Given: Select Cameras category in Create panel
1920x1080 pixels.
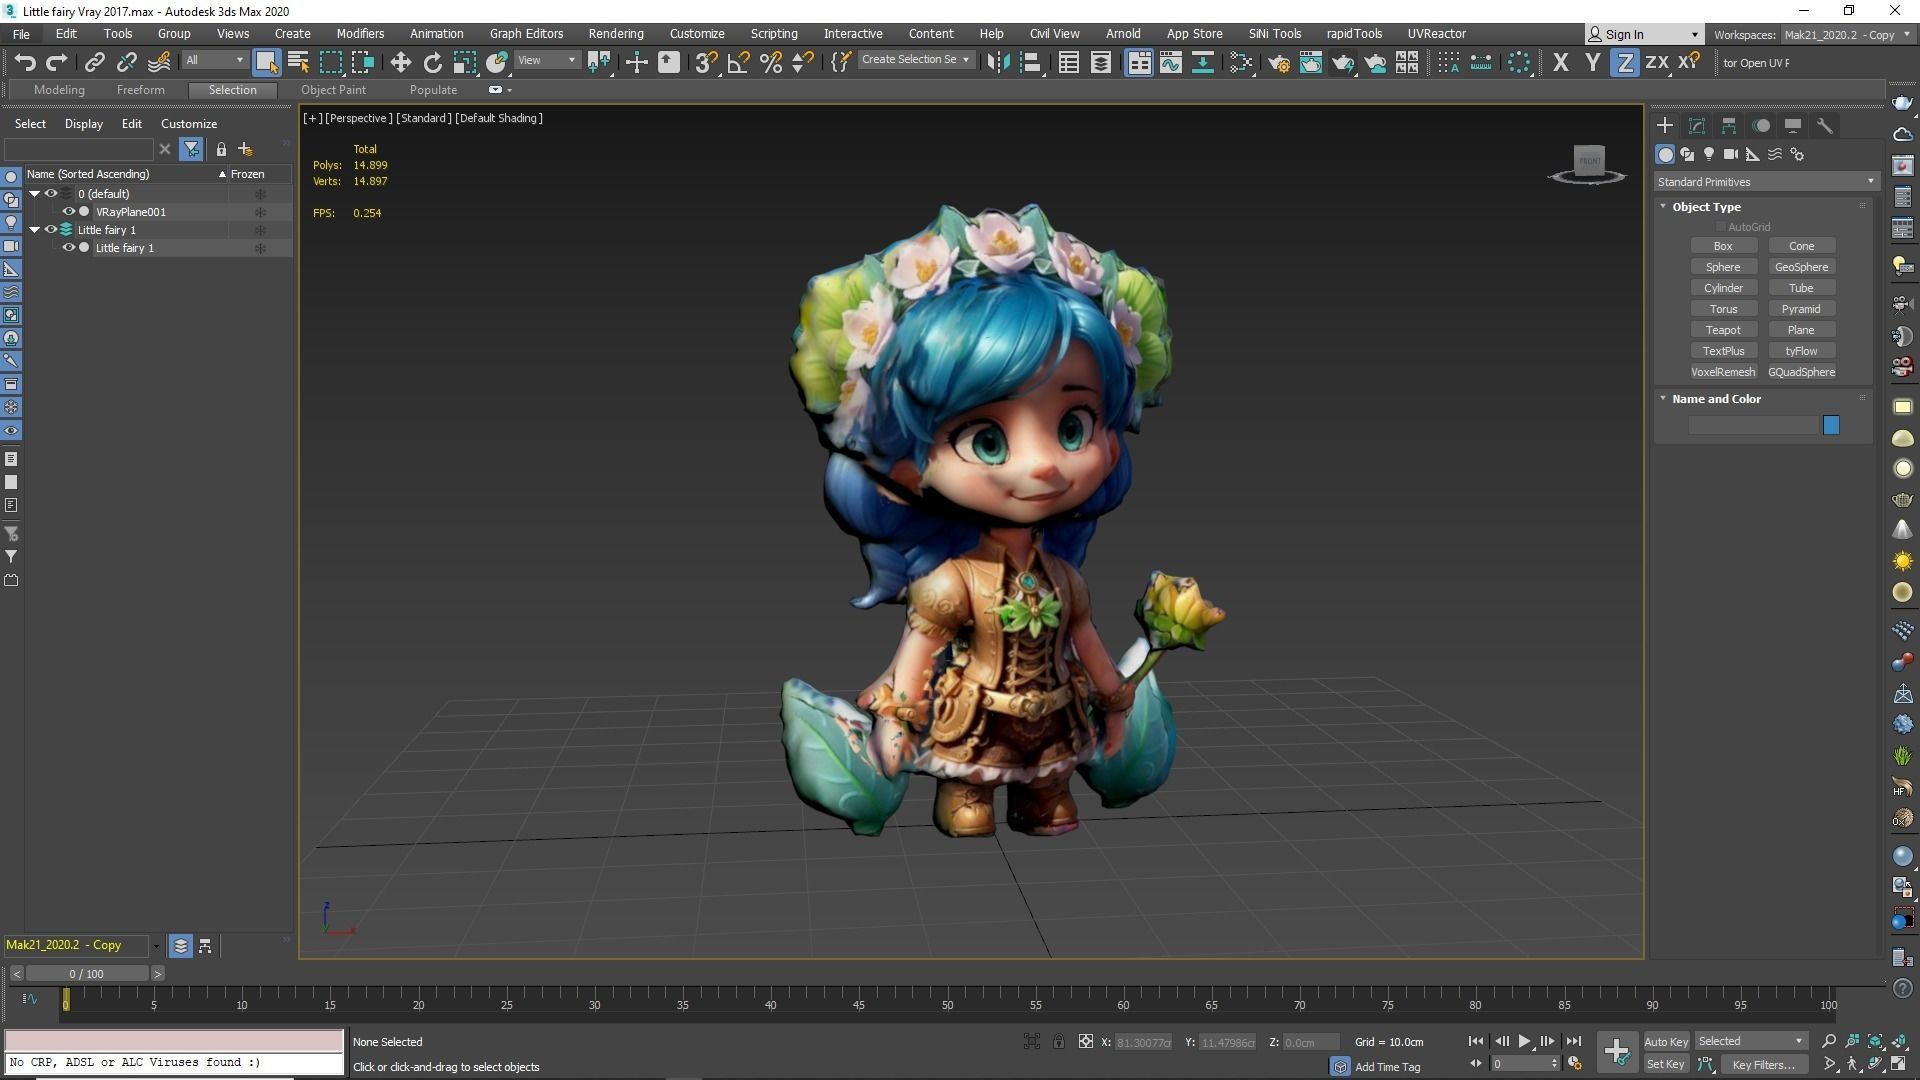Looking at the screenshot, I should pyautogui.click(x=1731, y=154).
